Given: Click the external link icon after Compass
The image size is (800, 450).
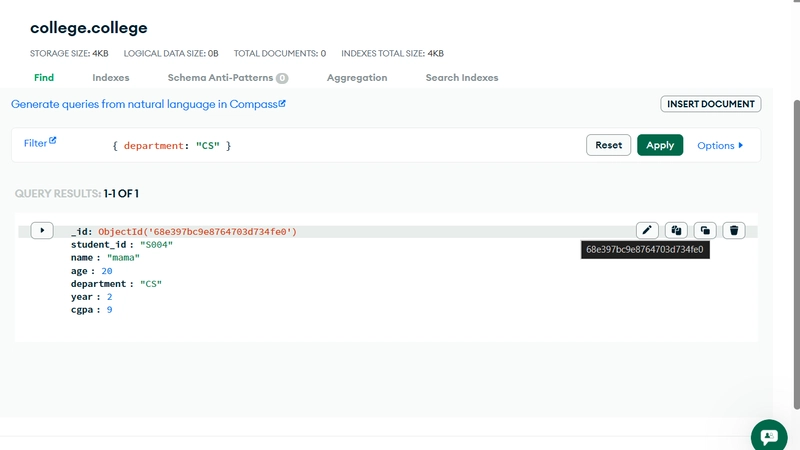Looking at the screenshot, I should pos(282,103).
